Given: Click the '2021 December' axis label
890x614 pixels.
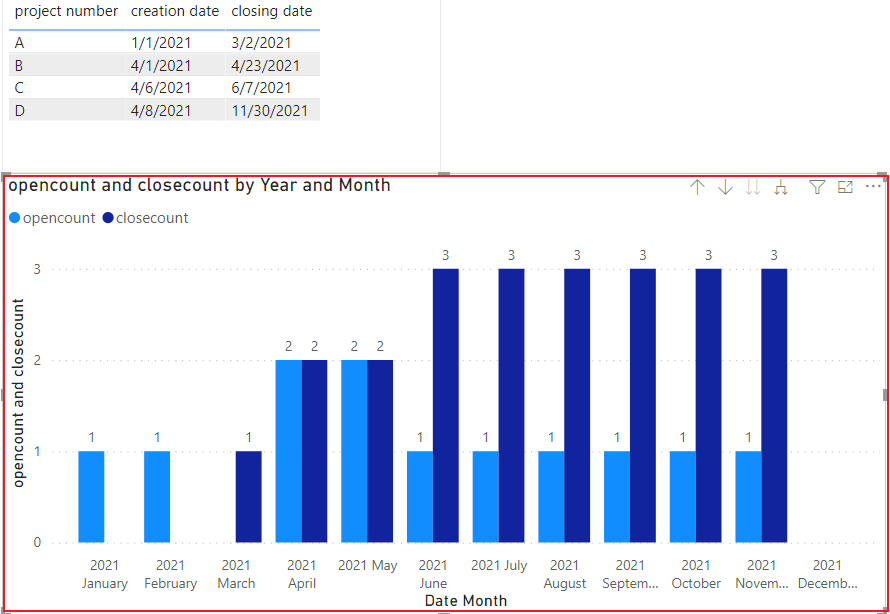Looking at the screenshot, I should click(827, 574).
